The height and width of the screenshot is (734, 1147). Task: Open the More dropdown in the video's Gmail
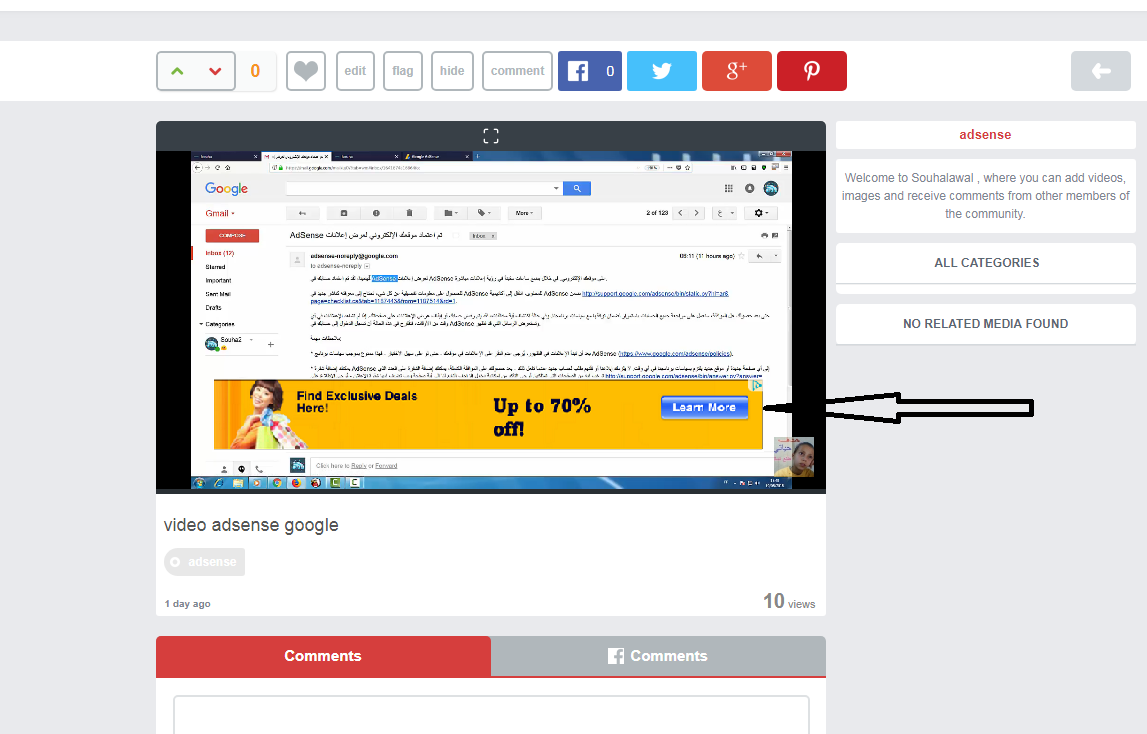[x=524, y=213]
